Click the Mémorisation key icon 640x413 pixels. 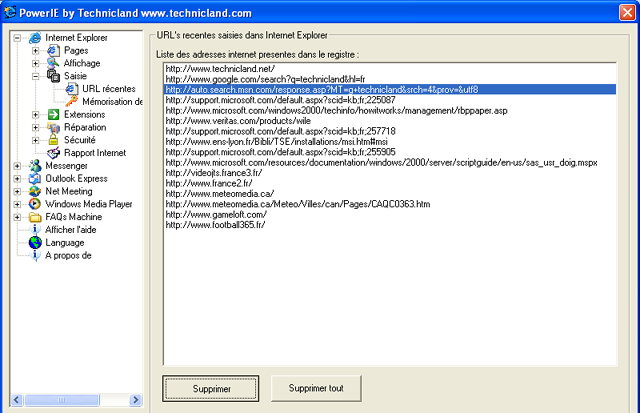click(72, 101)
